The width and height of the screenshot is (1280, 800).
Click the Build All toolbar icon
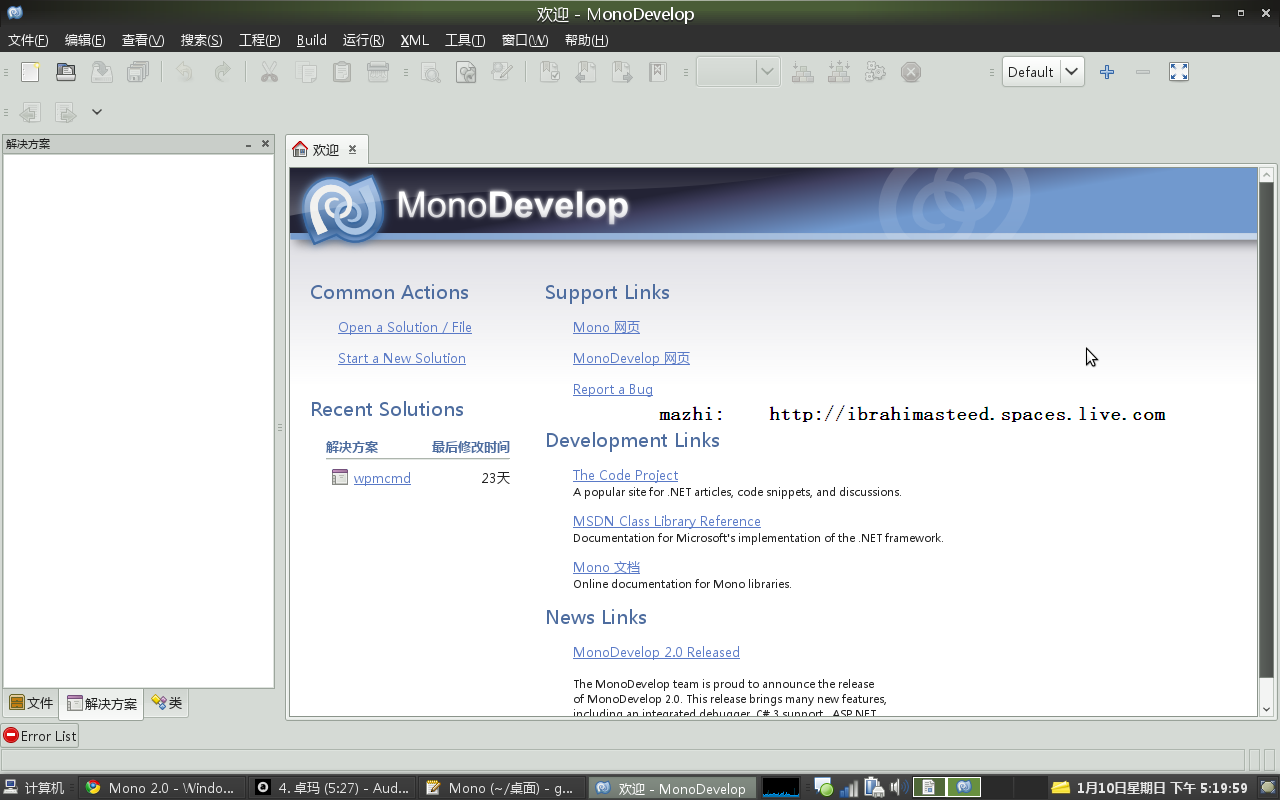tap(839, 72)
